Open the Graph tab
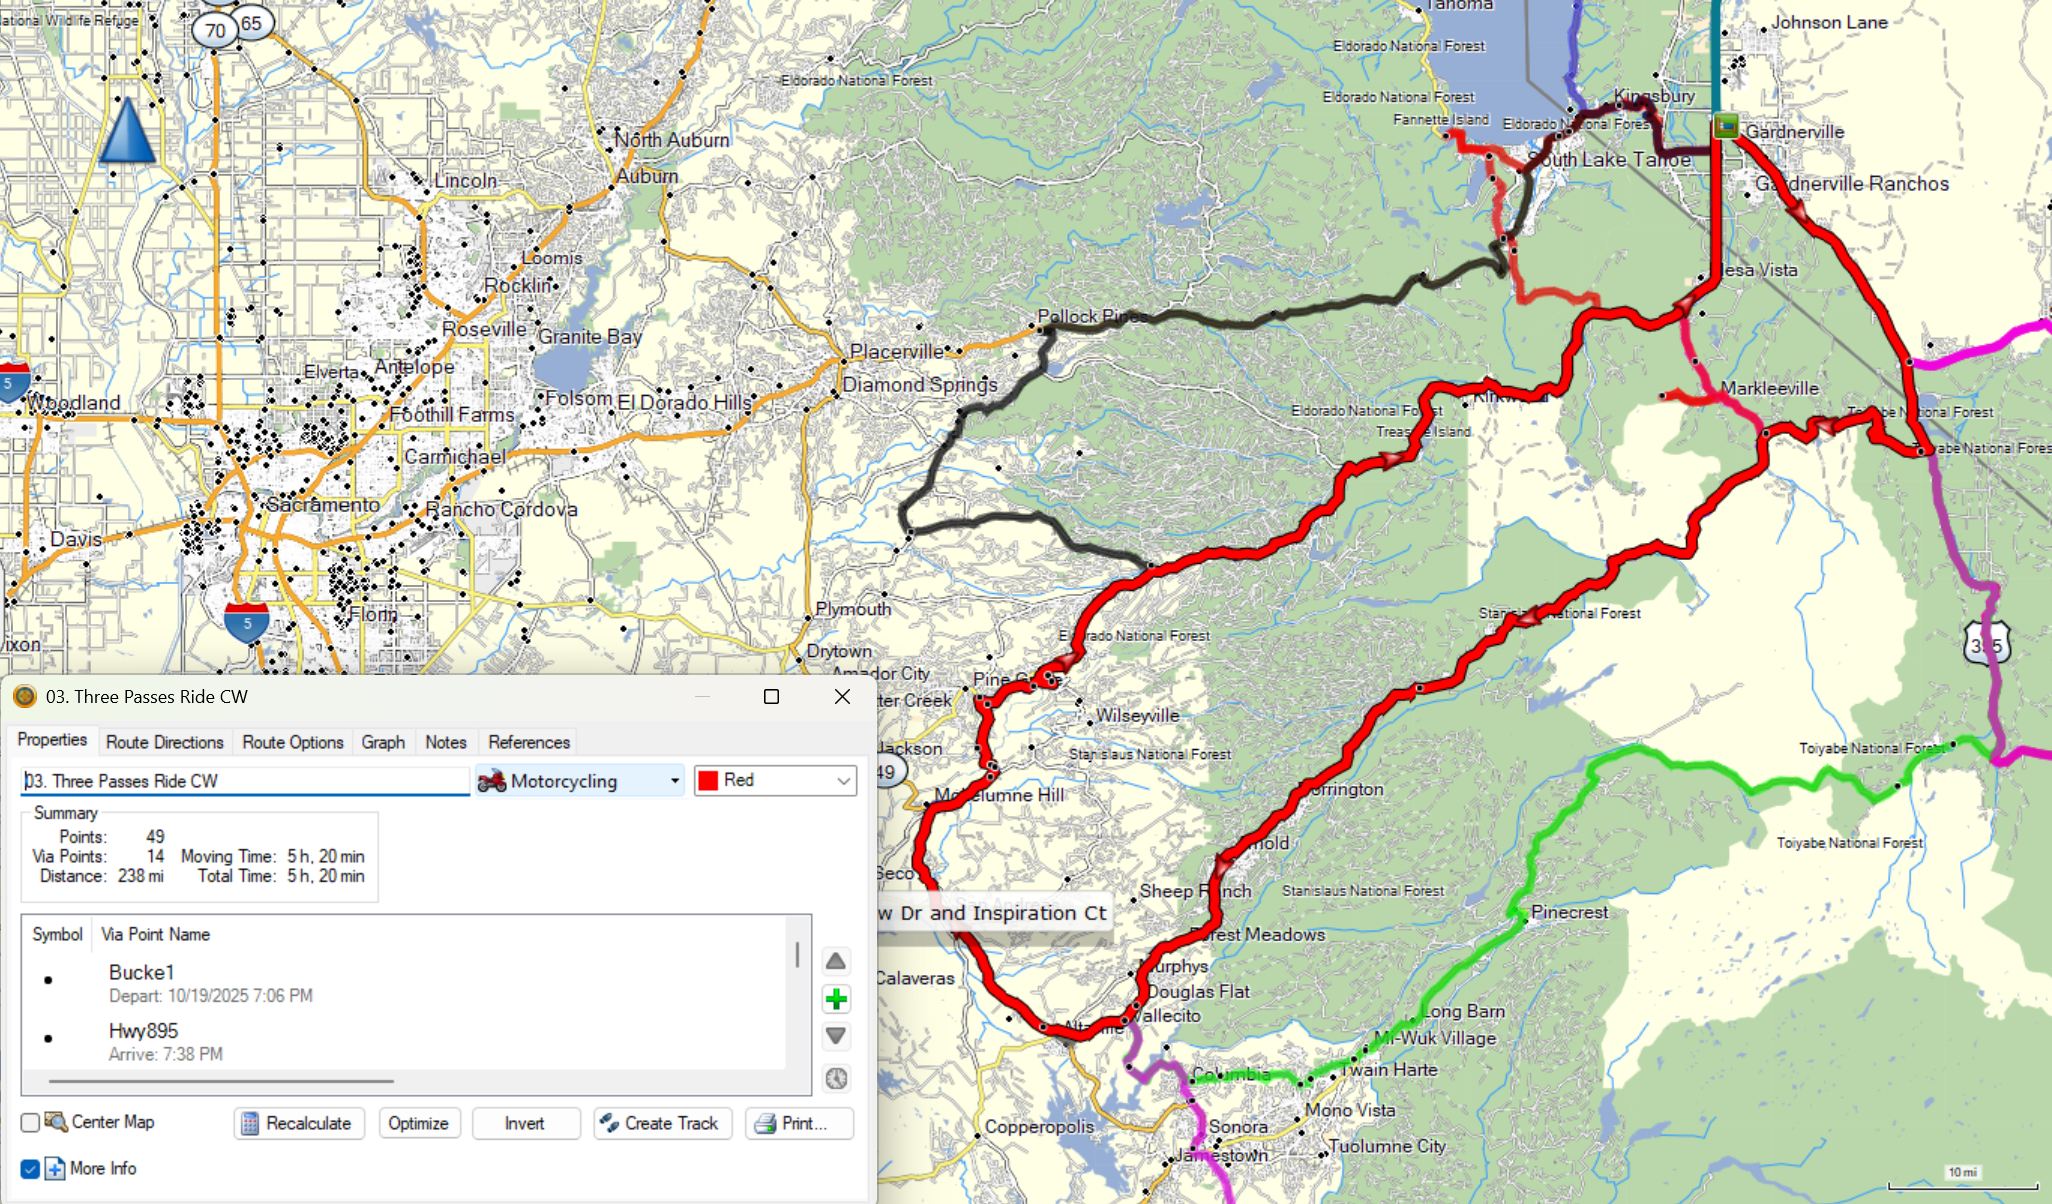The height and width of the screenshot is (1204, 2052). pos(383,742)
